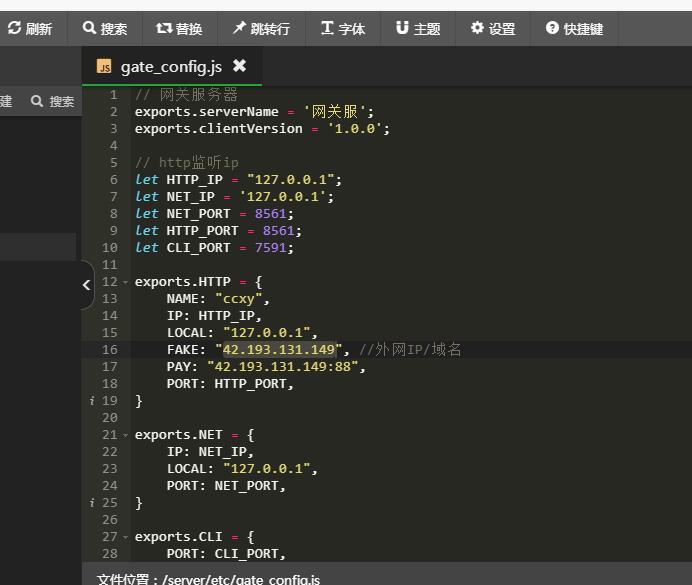
Task: Click the highlighted IP 42.193.131.149 on FAKE line
Action: click(279, 350)
